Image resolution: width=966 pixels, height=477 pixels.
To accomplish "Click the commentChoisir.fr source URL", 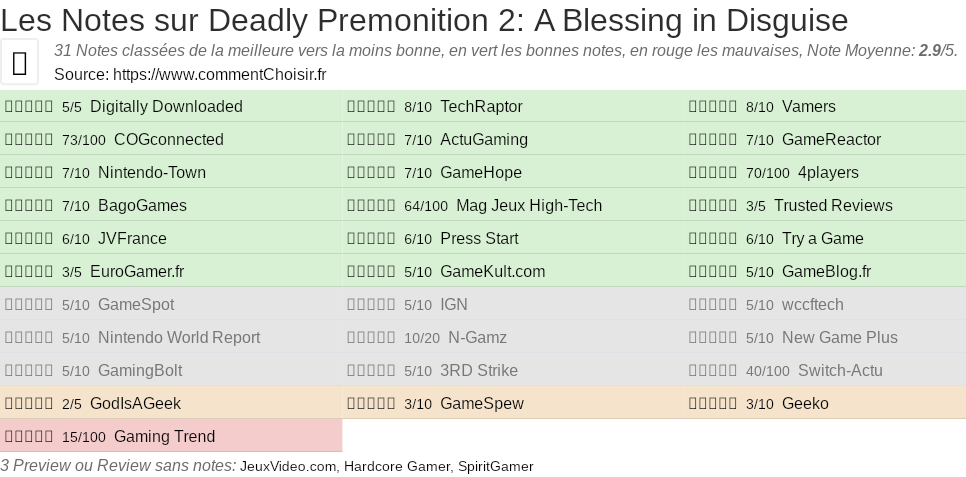I will [x=219, y=74].
